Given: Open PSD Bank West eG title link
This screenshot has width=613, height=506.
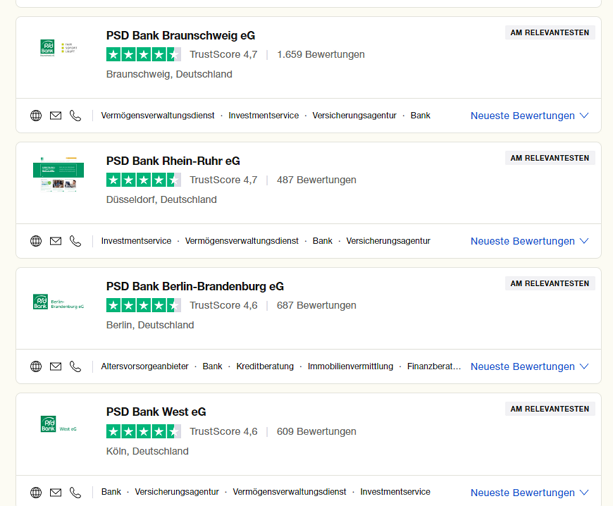Looking at the screenshot, I should pos(156,412).
